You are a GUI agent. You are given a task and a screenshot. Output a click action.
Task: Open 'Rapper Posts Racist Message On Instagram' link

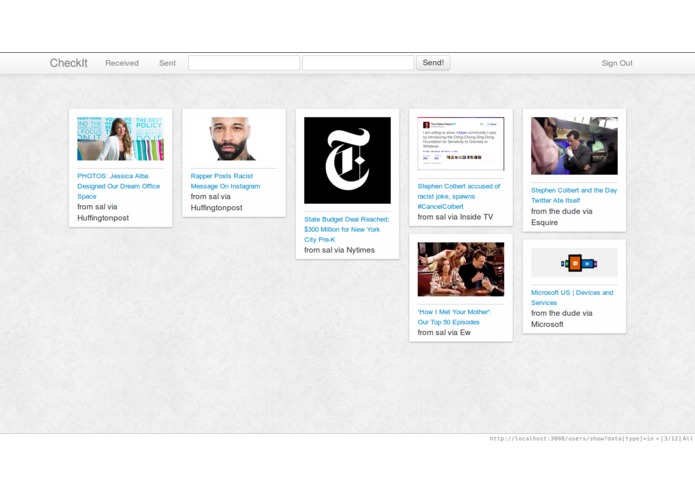[x=225, y=181]
